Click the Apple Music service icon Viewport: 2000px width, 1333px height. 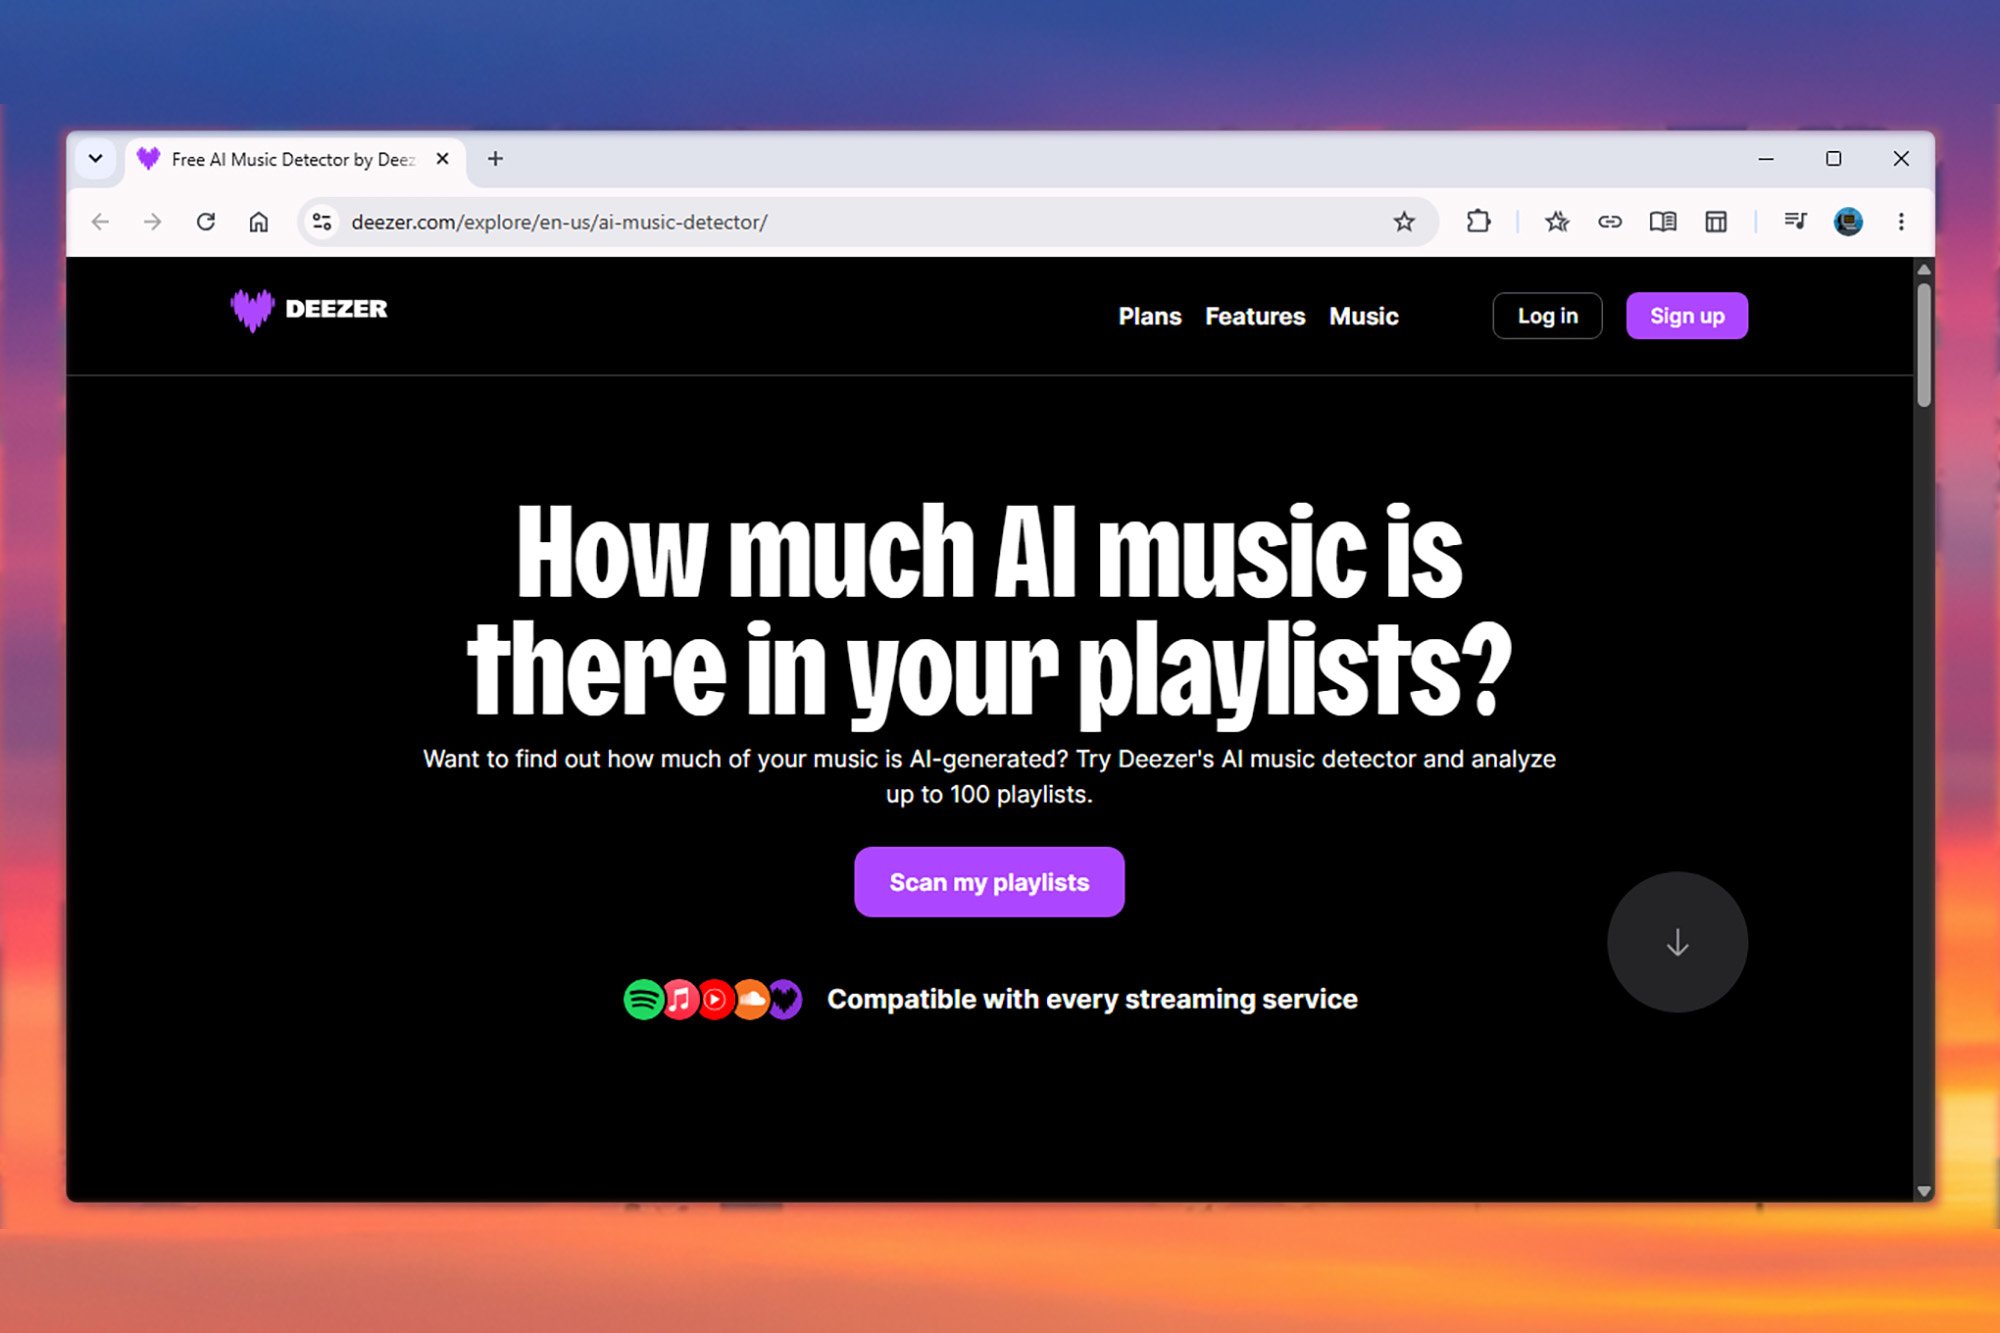point(680,999)
